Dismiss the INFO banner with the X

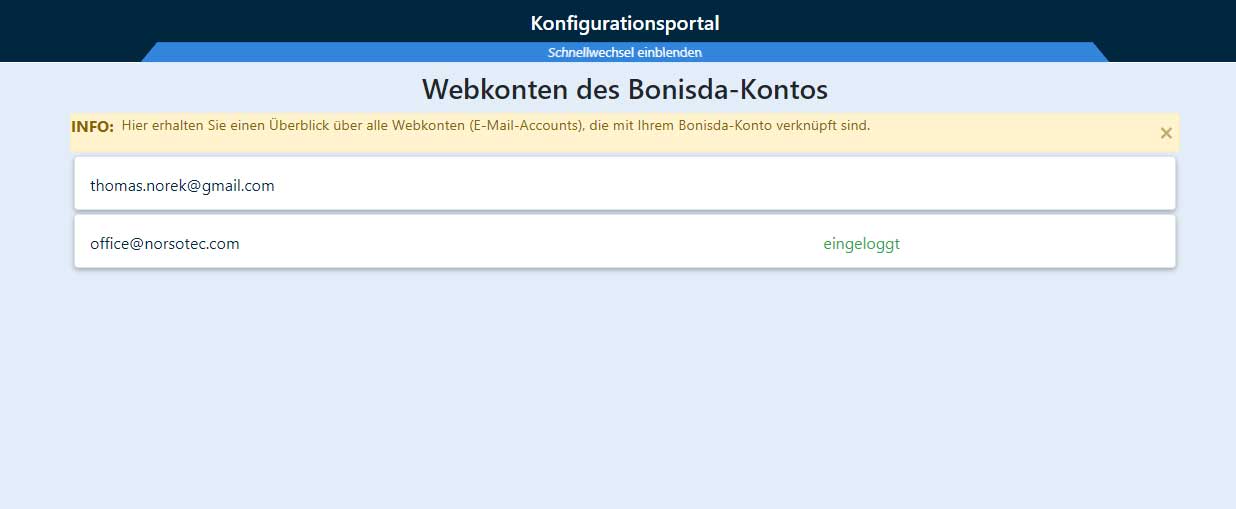tap(1165, 133)
